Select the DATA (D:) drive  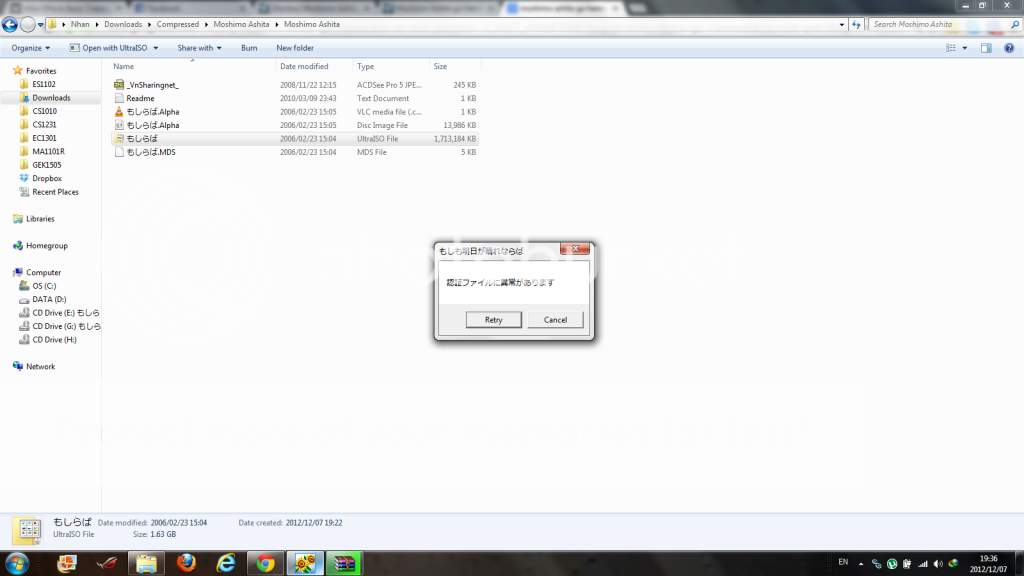[x=49, y=299]
